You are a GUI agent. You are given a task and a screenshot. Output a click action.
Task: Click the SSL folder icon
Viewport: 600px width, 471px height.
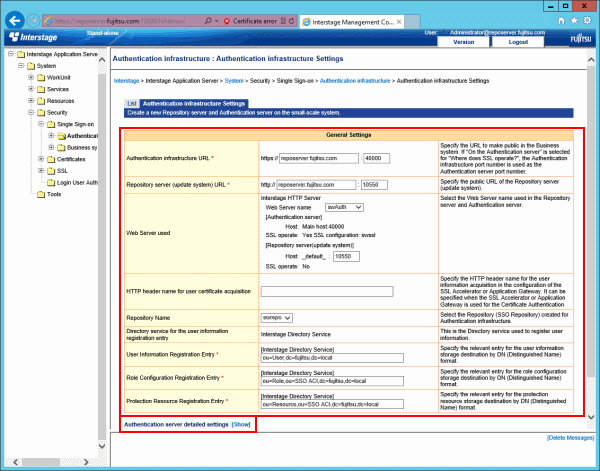51,171
